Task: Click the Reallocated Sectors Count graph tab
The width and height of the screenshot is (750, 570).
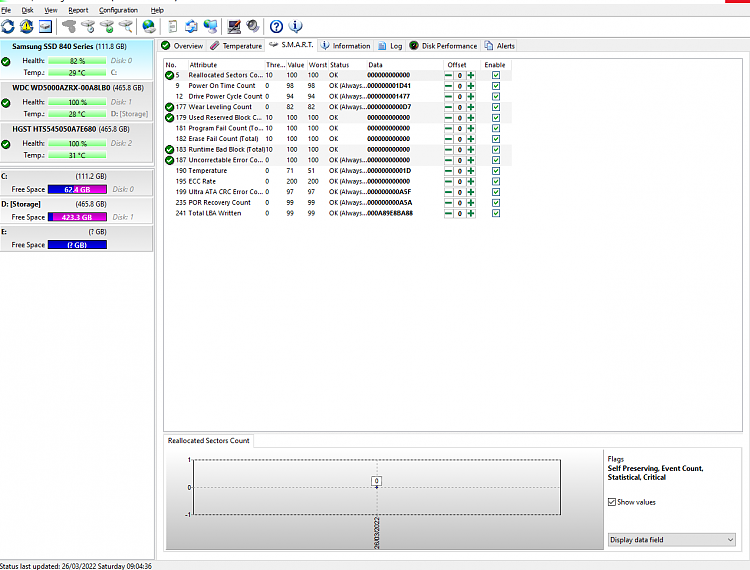Action: 209,440
